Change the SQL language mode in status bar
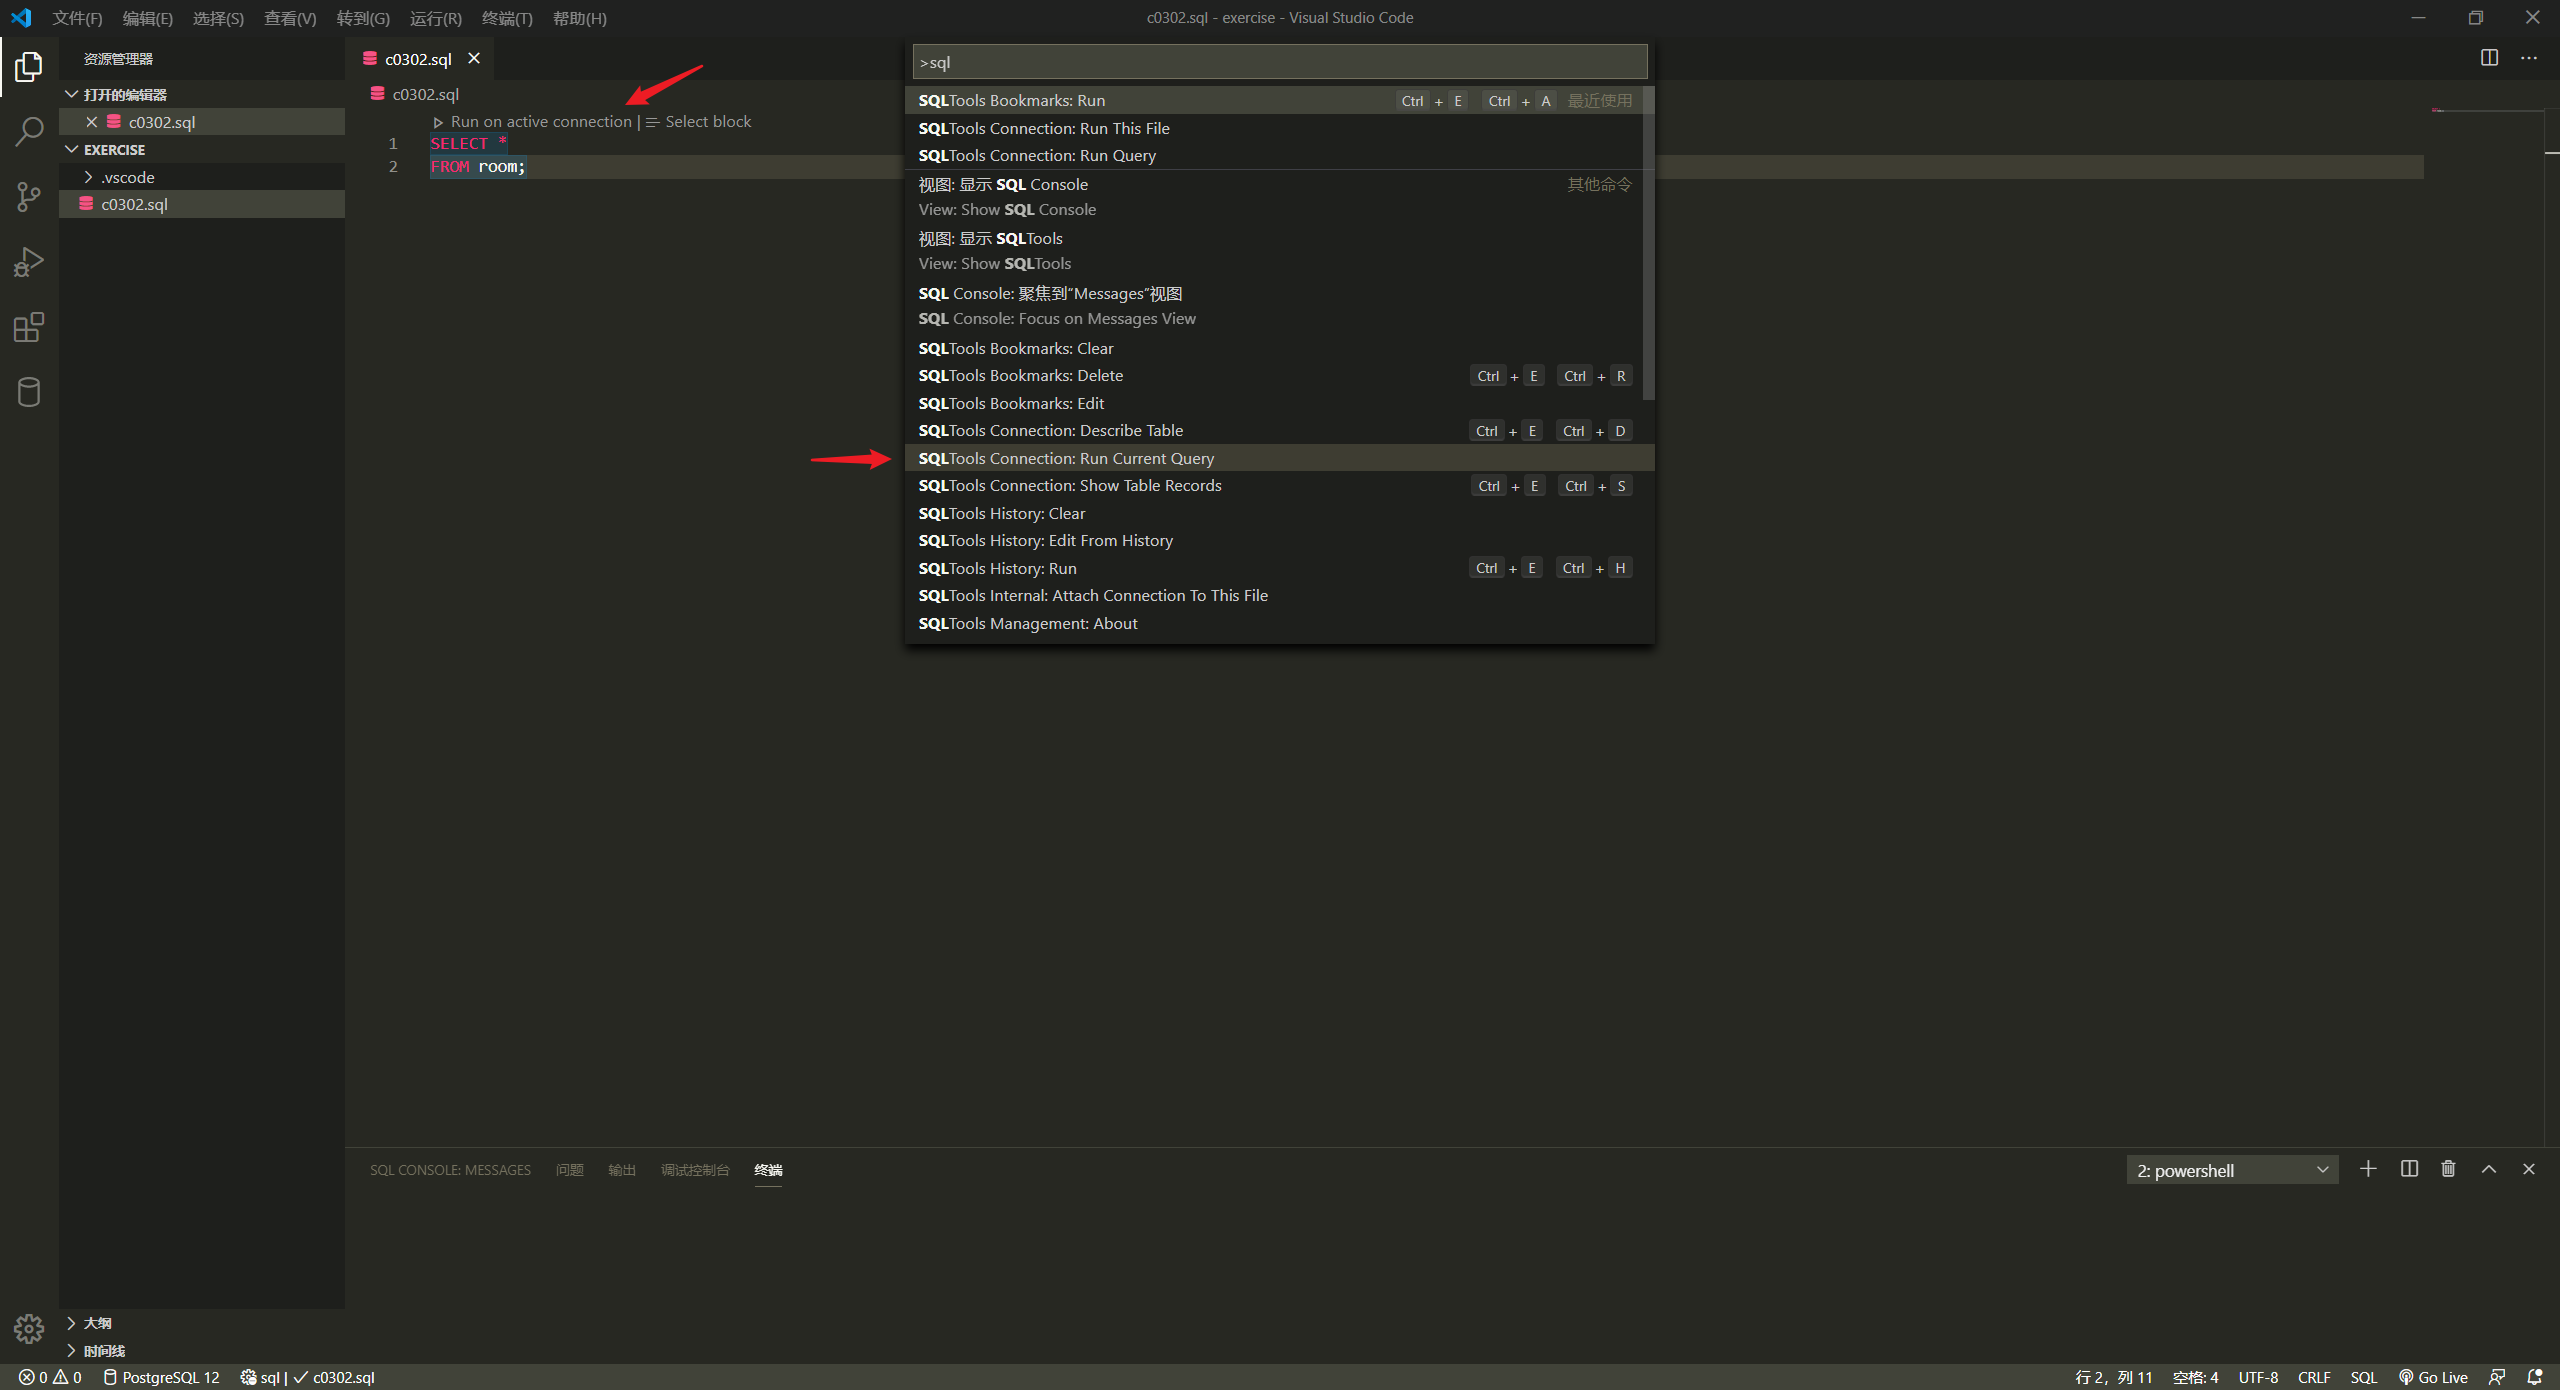Image resolution: width=2560 pixels, height=1390 pixels. (2363, 1377)
